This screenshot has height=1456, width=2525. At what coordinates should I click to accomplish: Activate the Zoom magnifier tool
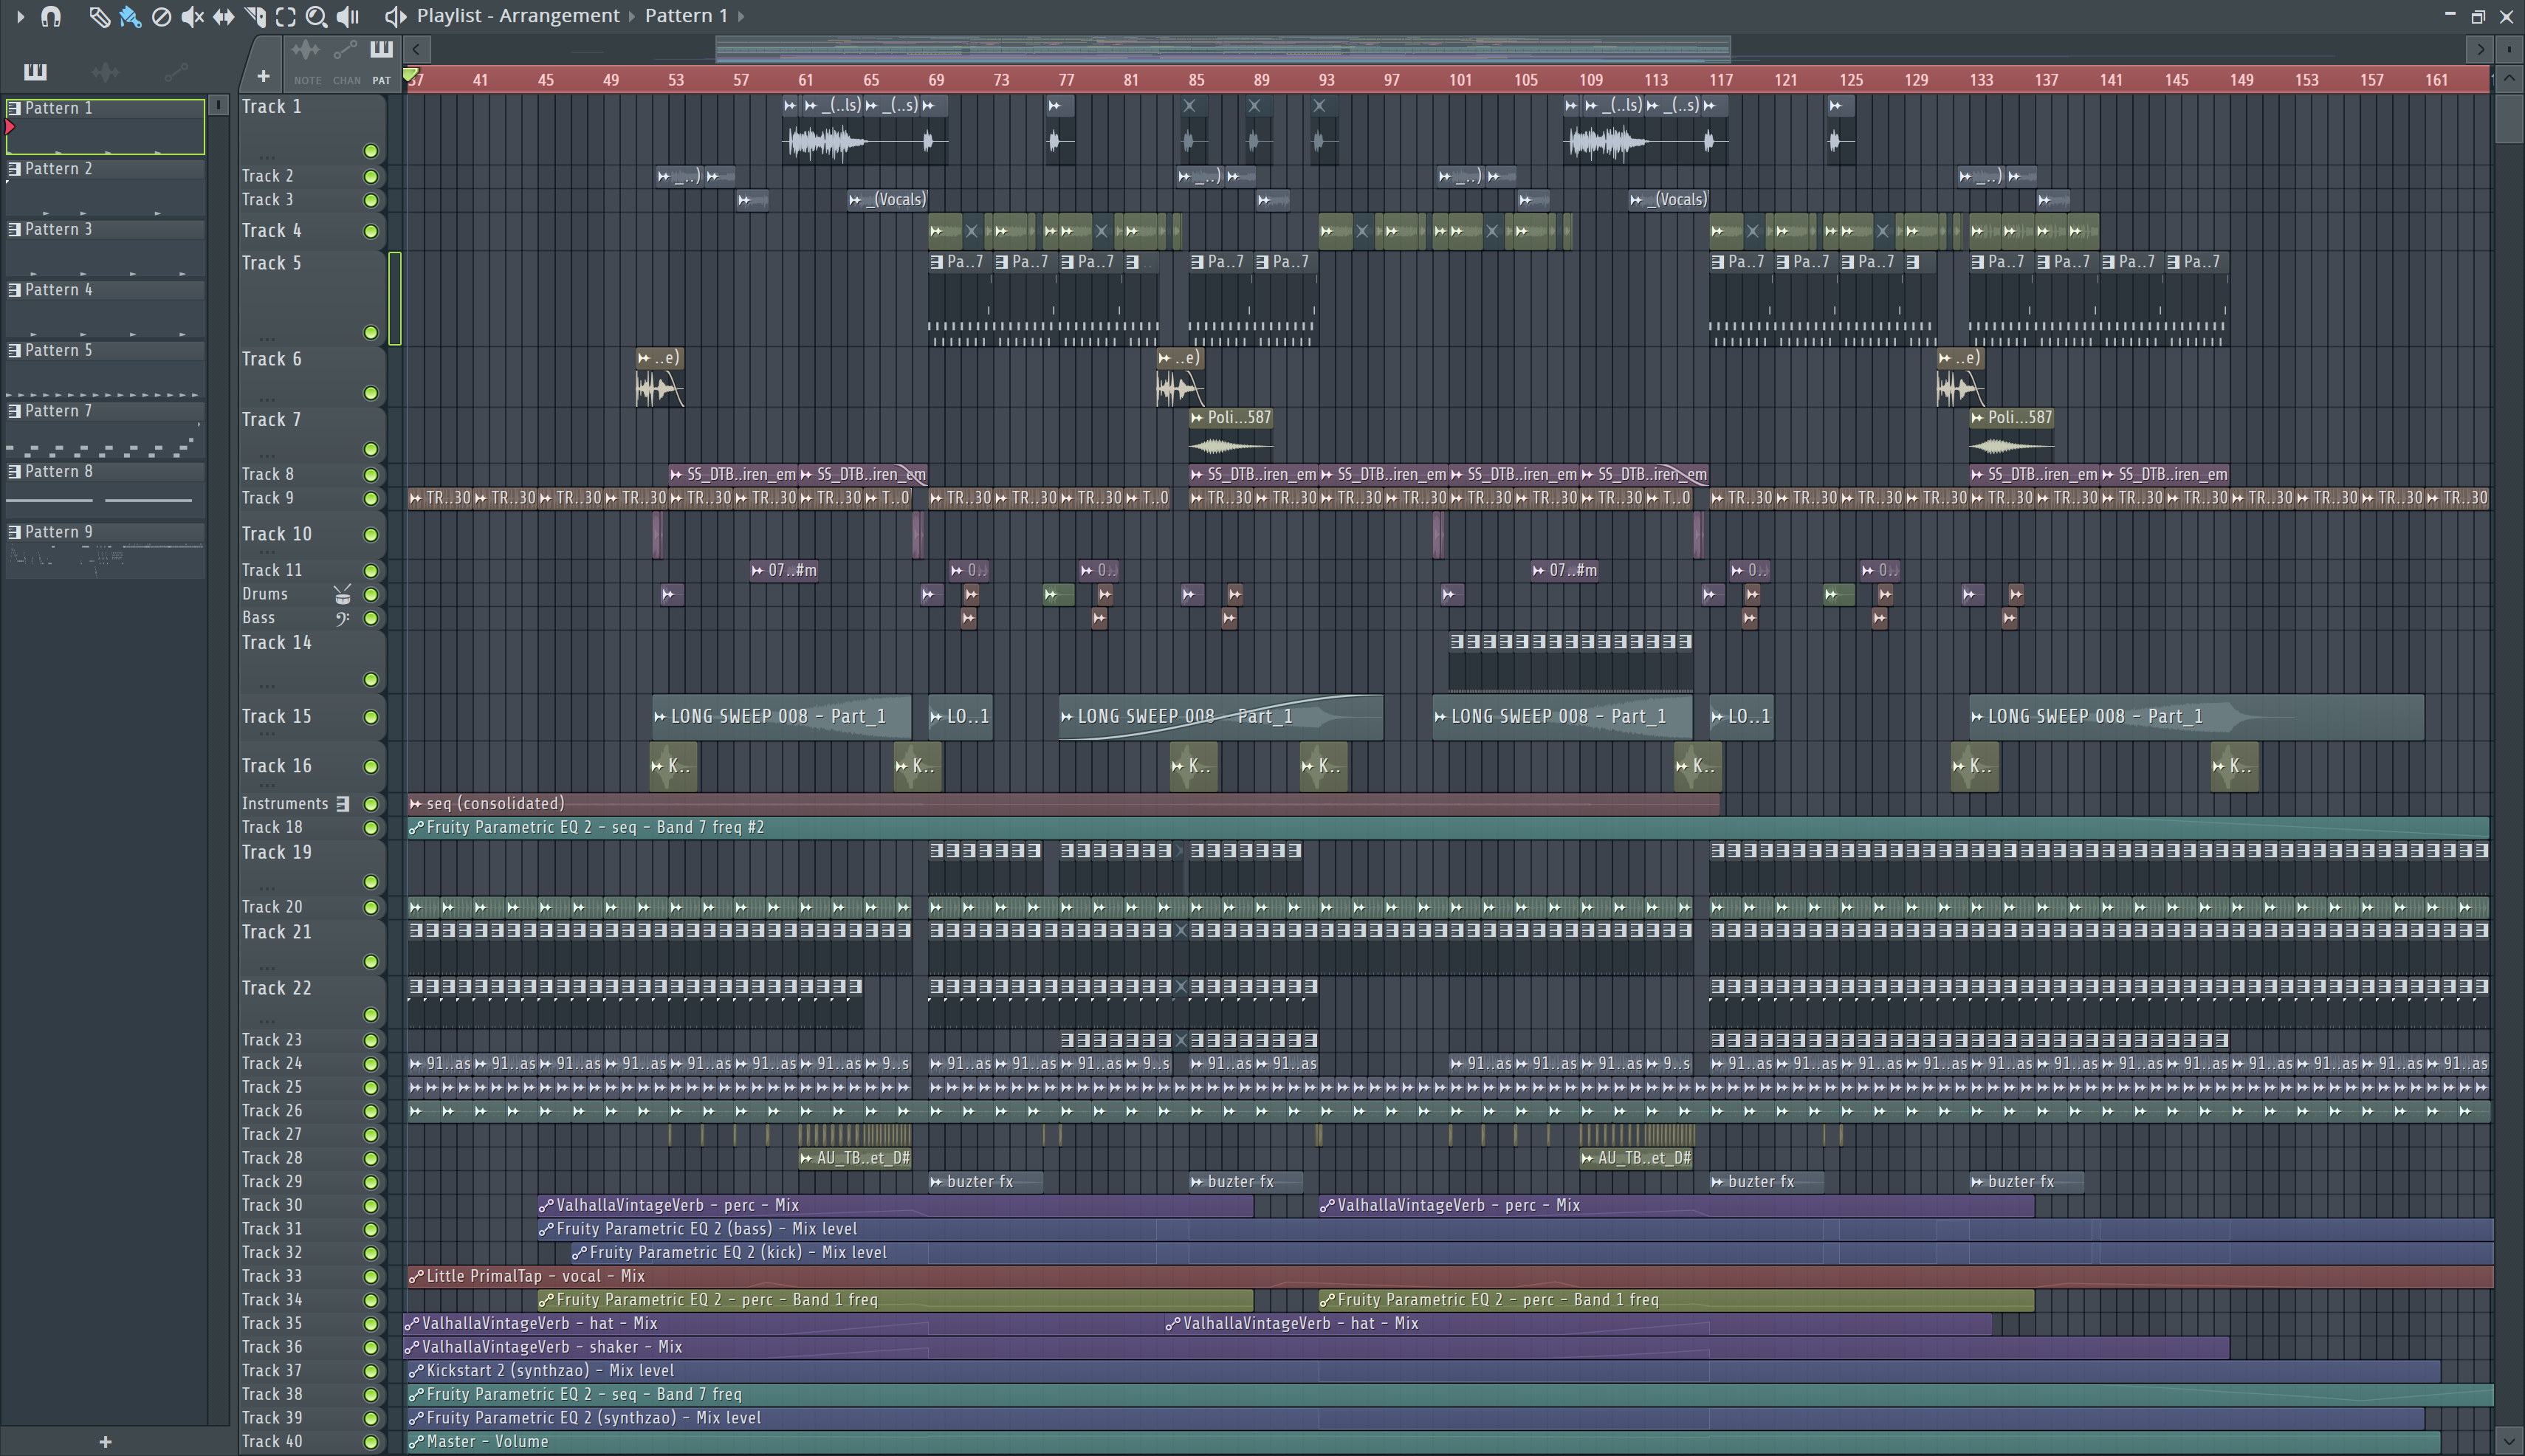(x=316, y=16)
